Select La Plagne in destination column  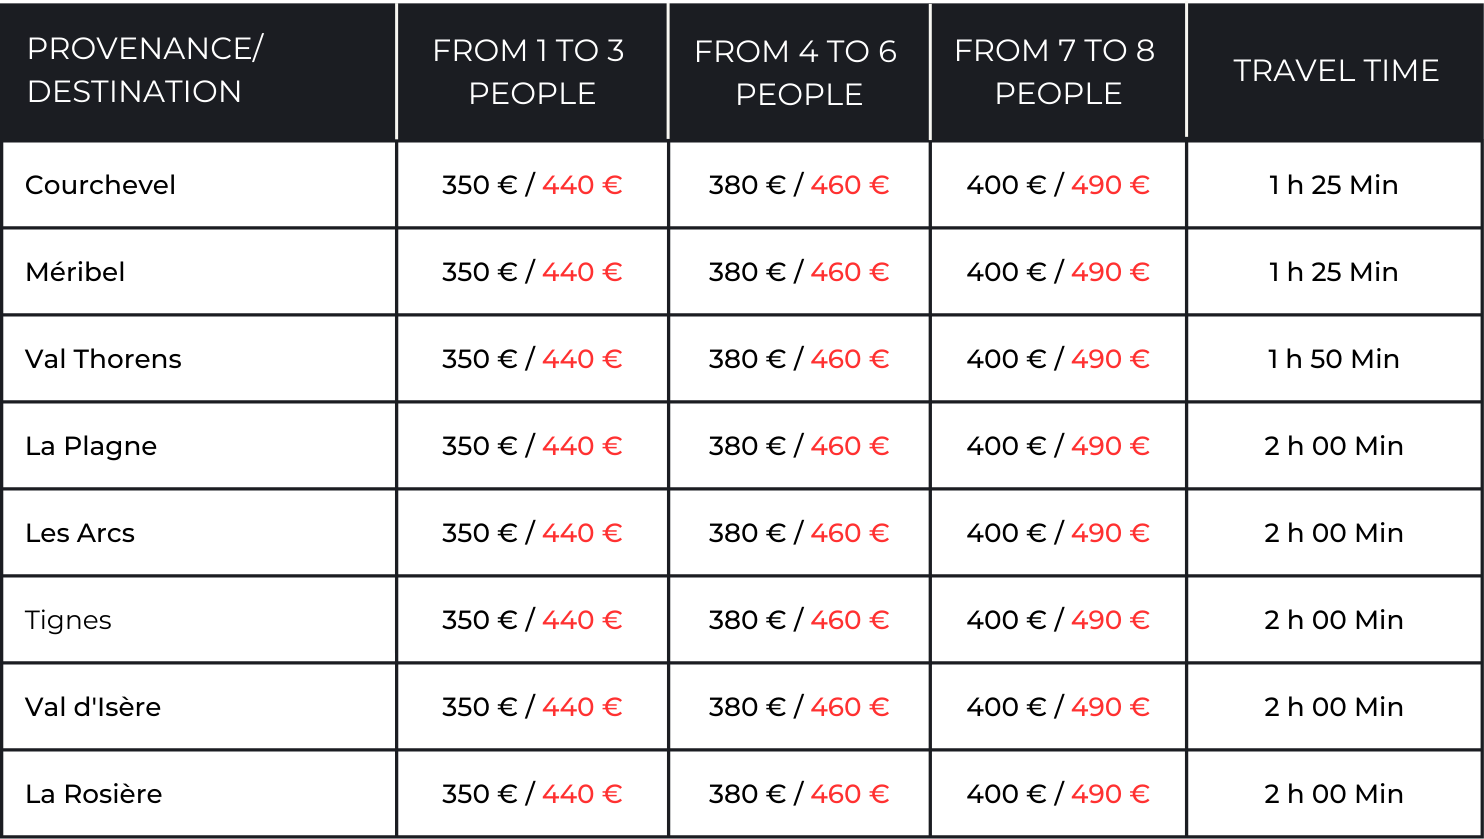(x=91, y=446)
